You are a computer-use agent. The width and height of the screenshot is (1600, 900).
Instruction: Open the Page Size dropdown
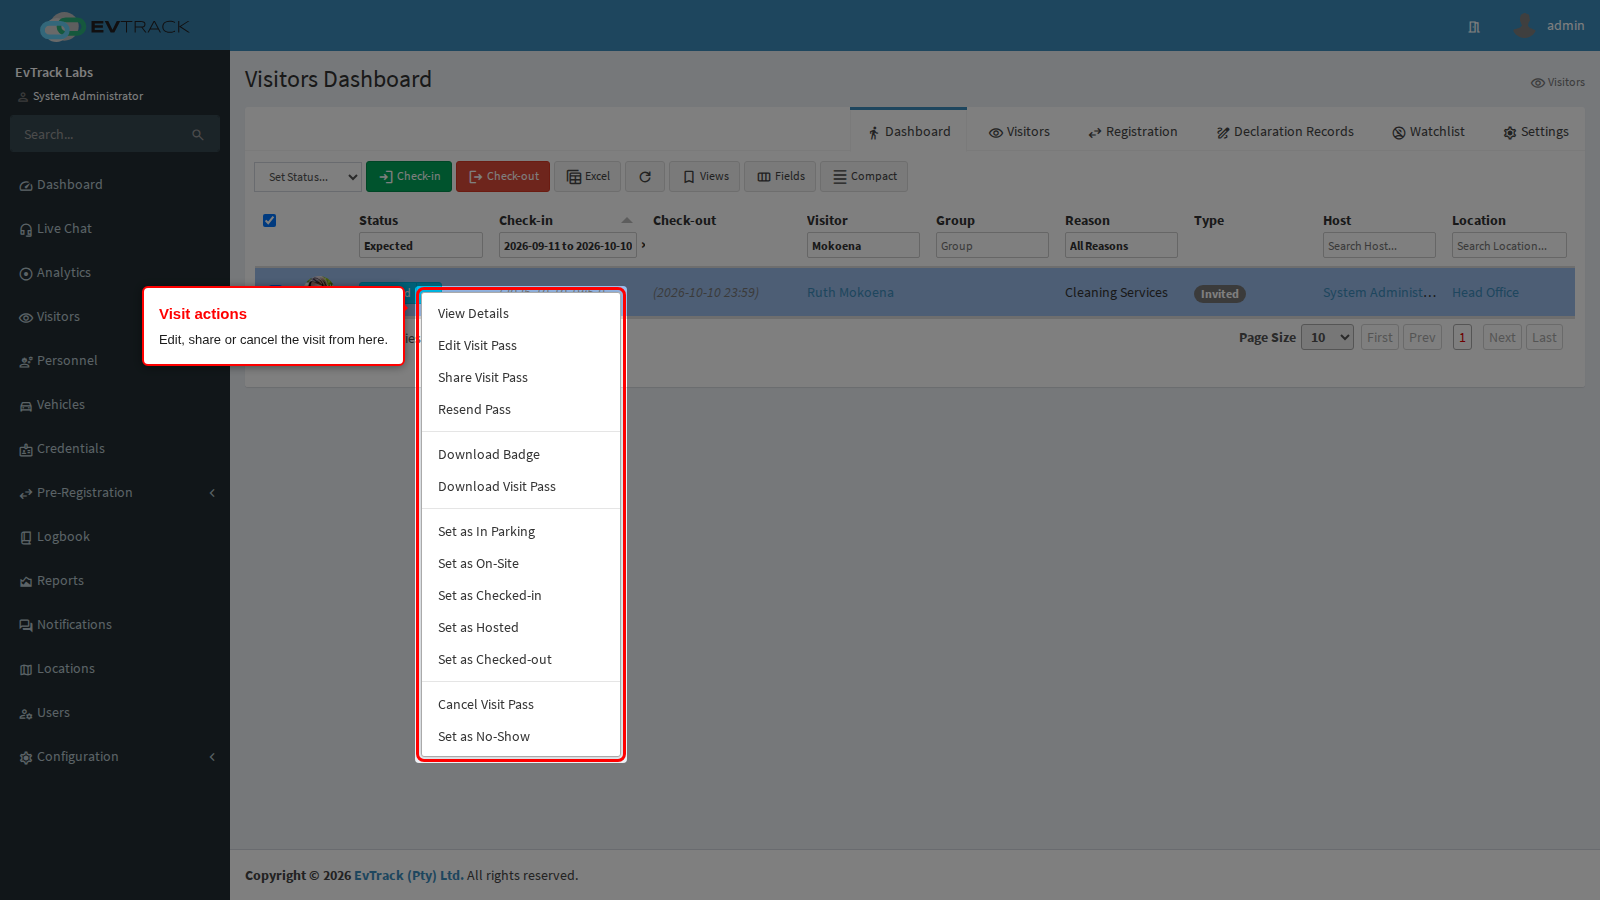coord(1327,338)
